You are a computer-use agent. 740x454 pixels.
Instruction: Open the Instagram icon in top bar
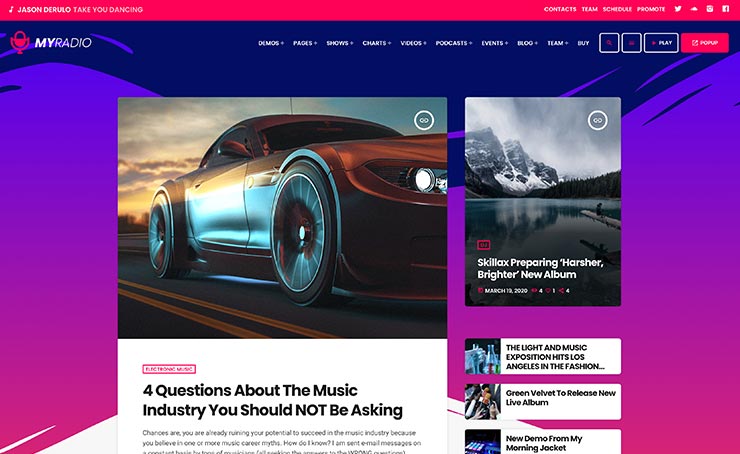(709, 9)
